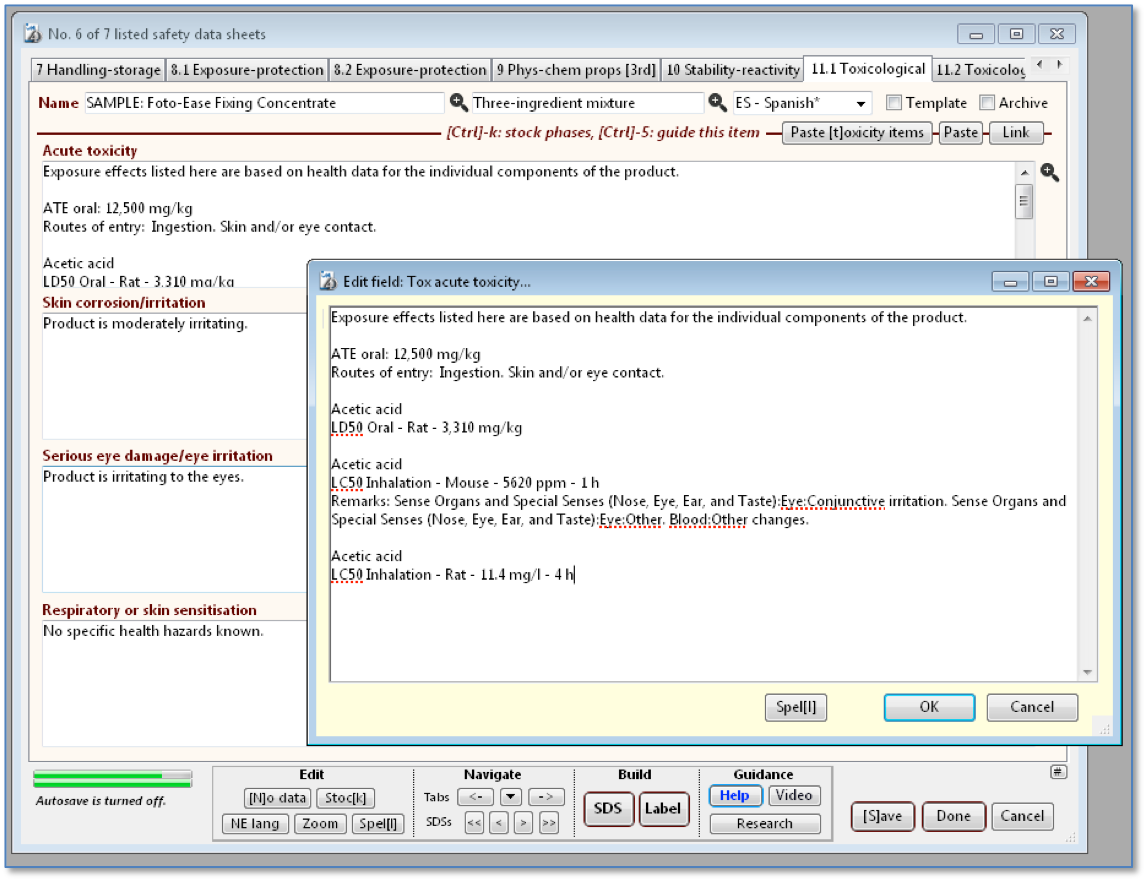The image size is (1145, 881).
Task: Click Spe[l] button in Edit field dialog
Action: point(796,707)
